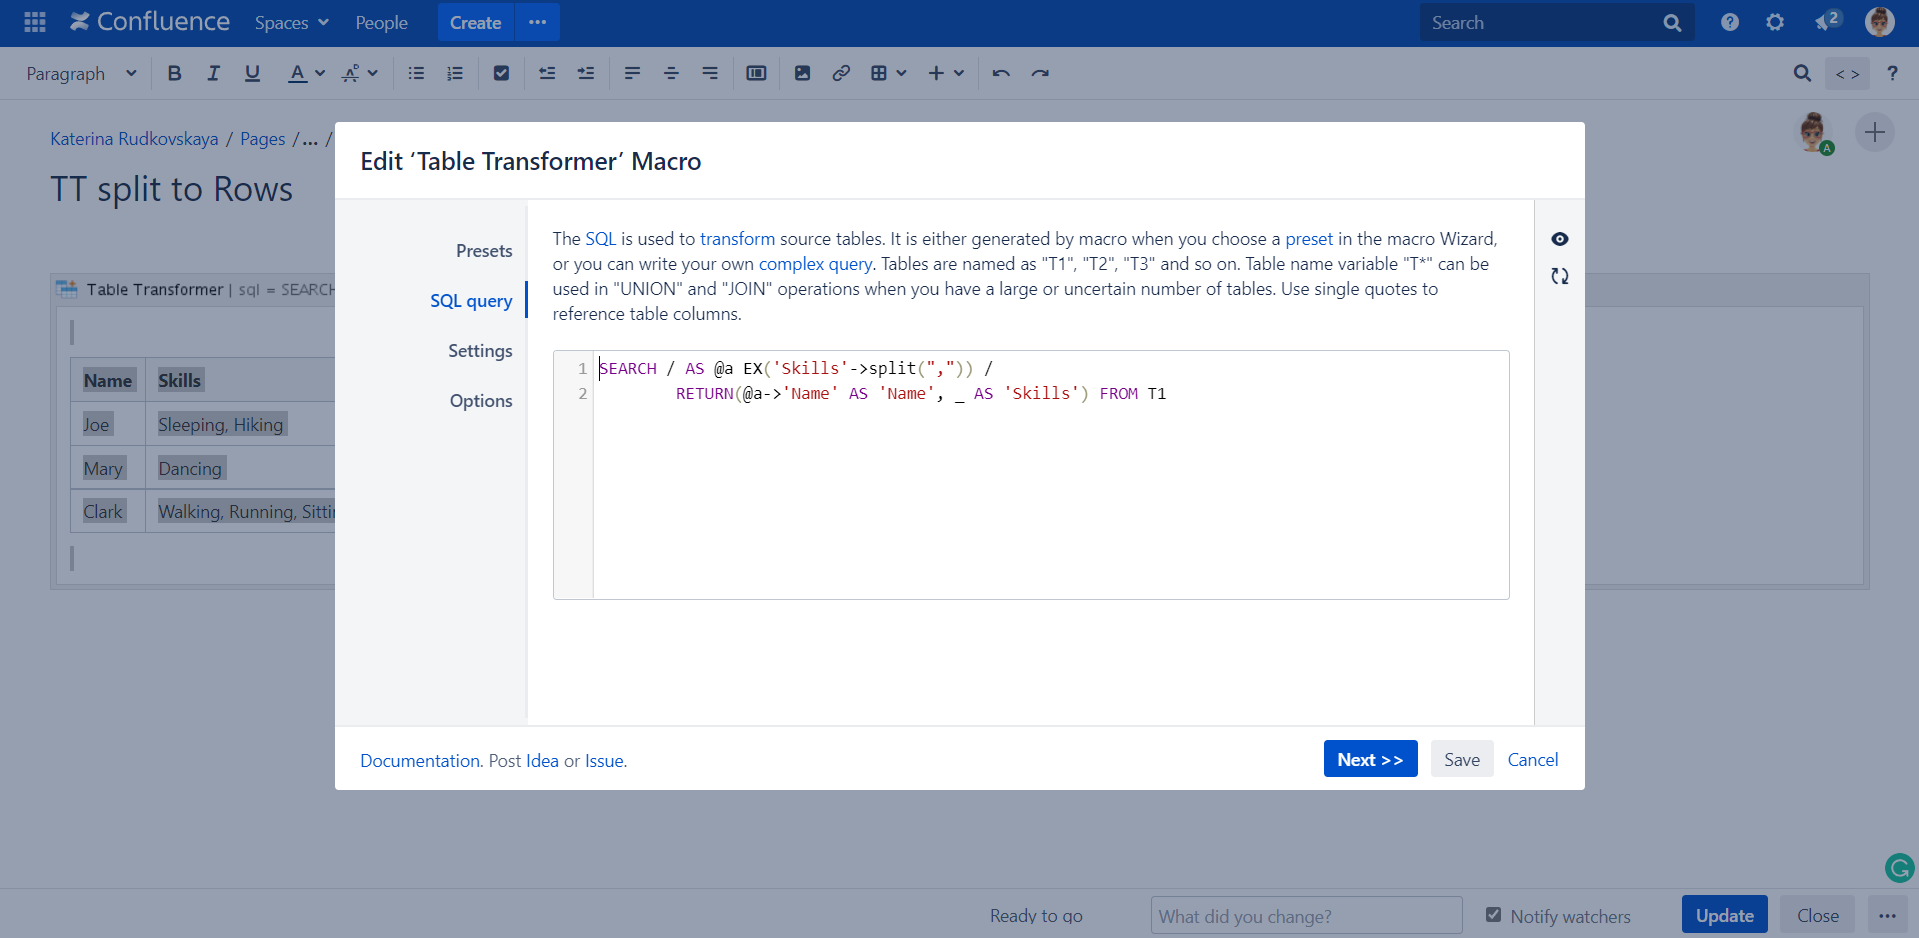Open the Confluence settings gear
Screen dimensions: 1919x938
[1775, 22]
